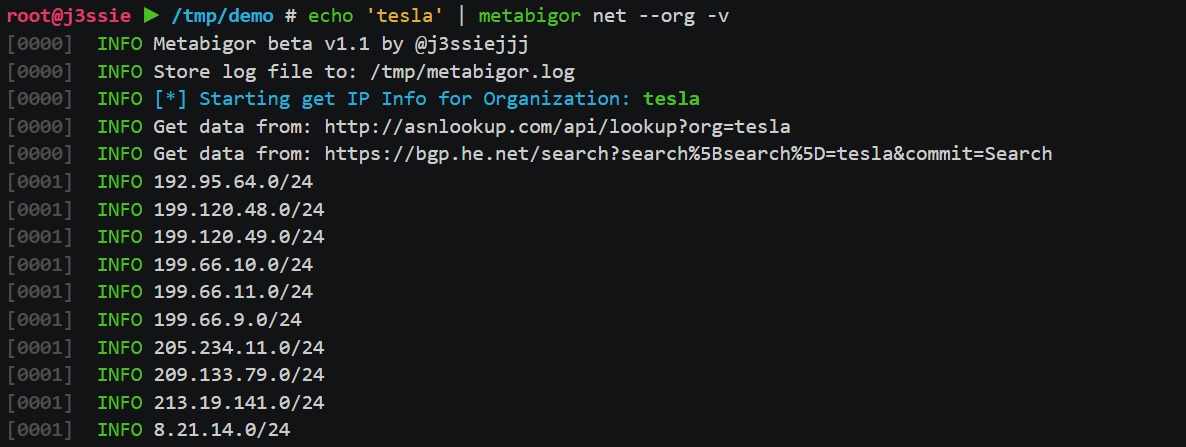Select the 199.66.11.0/24 output line
This screenshot has height=447, width=1186.
tap(233, 292)
